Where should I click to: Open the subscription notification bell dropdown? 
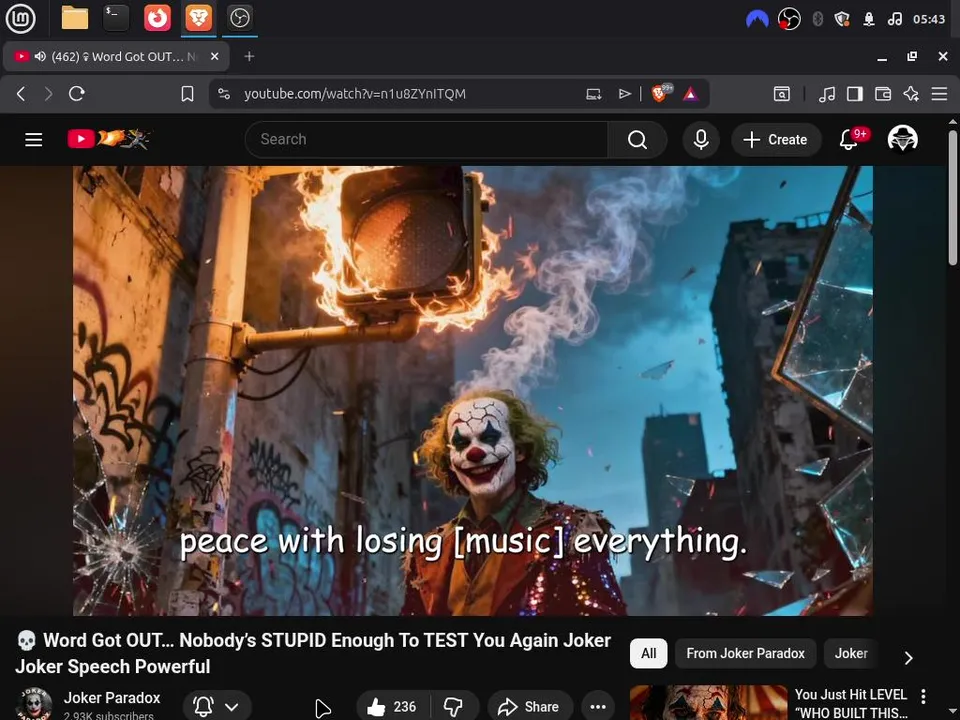[217, 706]
